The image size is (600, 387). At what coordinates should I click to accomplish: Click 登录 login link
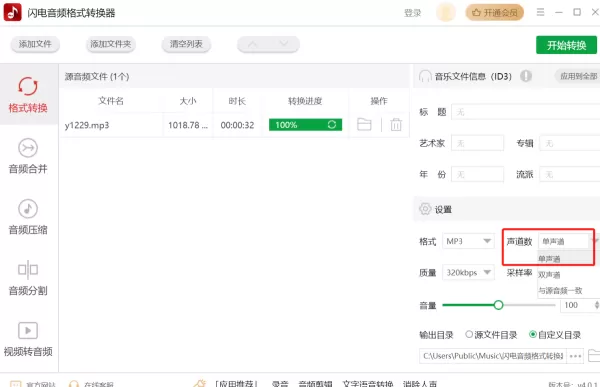coord(412,13)
